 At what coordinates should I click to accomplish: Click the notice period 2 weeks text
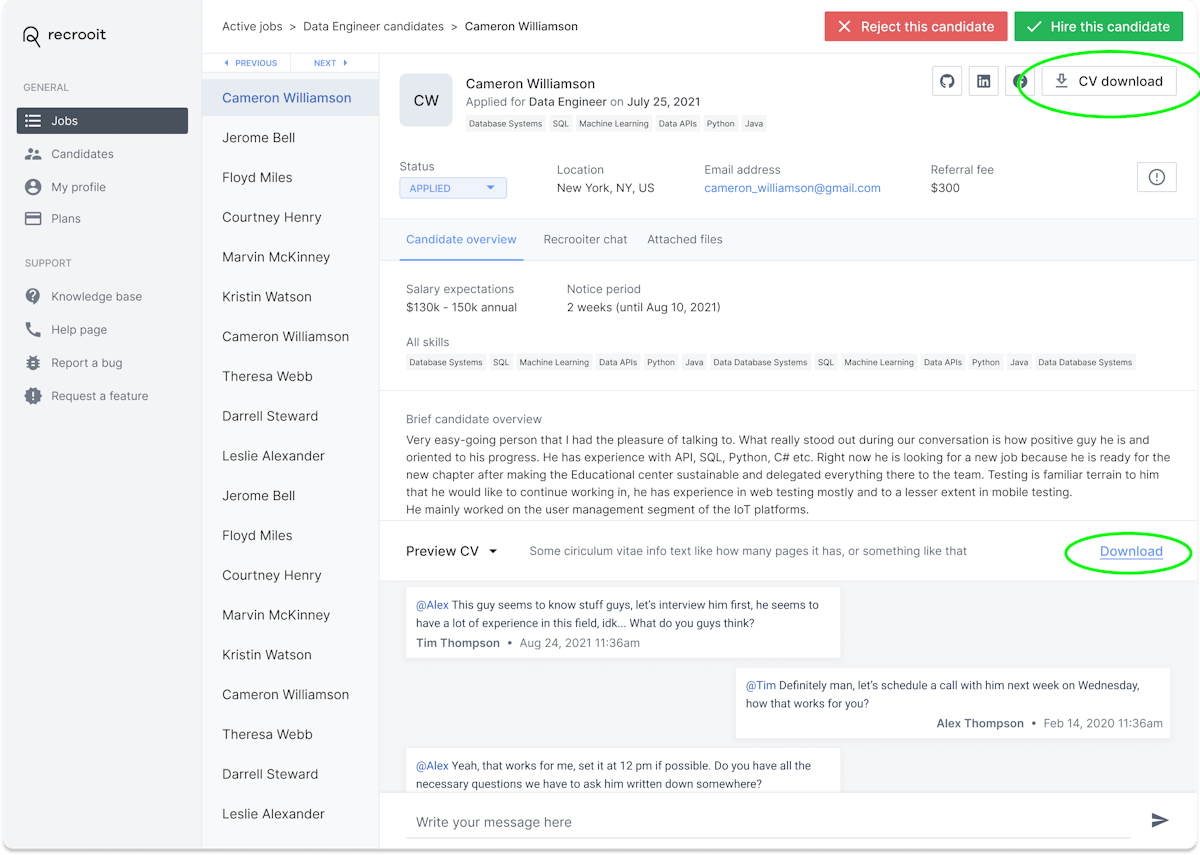pyautogui.click(x=643, y=307)
